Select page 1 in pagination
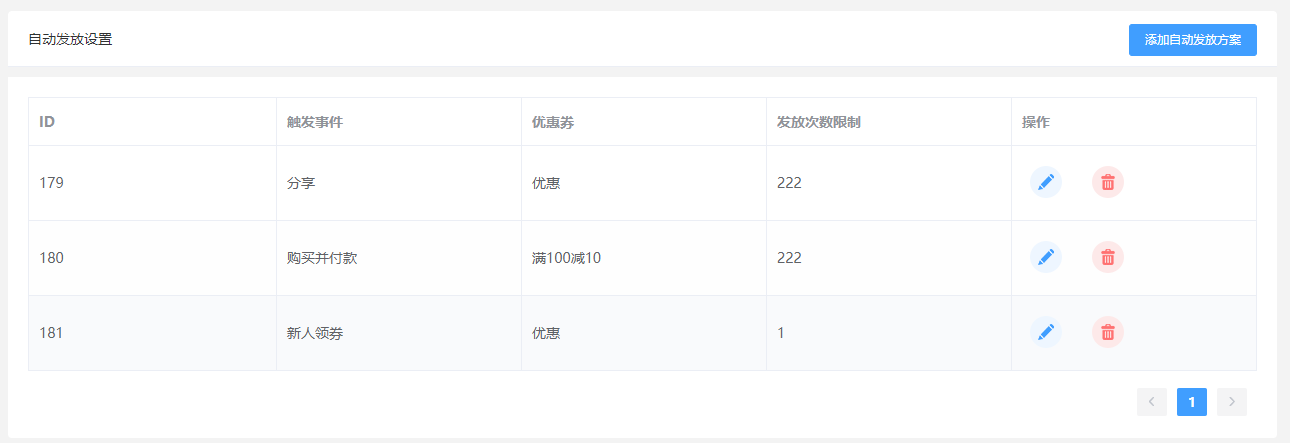The image size is (1290, 443). [x=1192, y=402]
